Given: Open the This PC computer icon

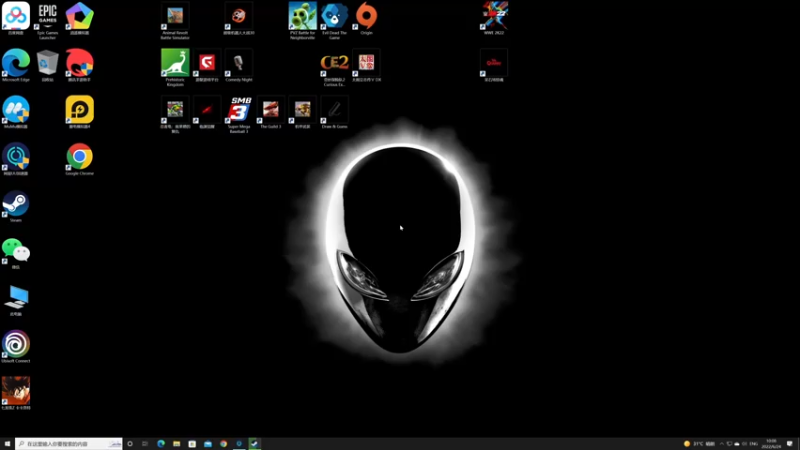Looking at the screenshot, I should (x=16, y=300).
